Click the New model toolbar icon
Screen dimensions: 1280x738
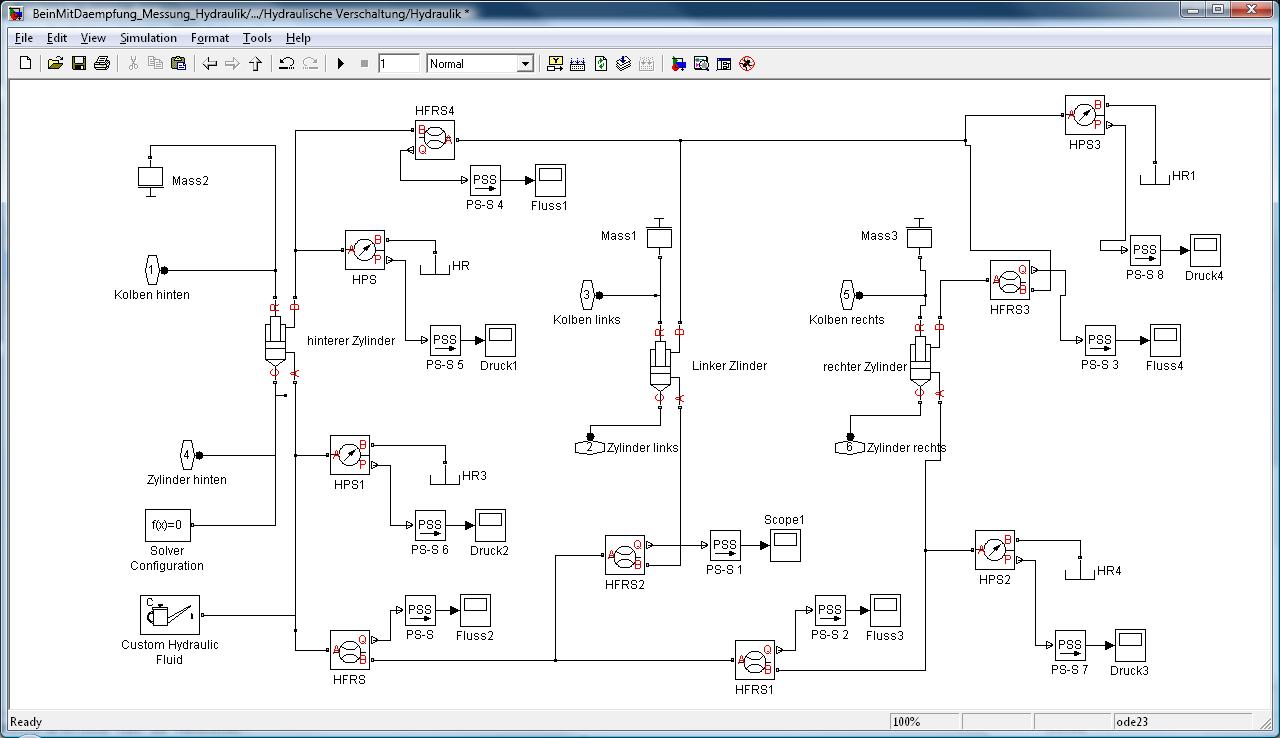(26, 63)
